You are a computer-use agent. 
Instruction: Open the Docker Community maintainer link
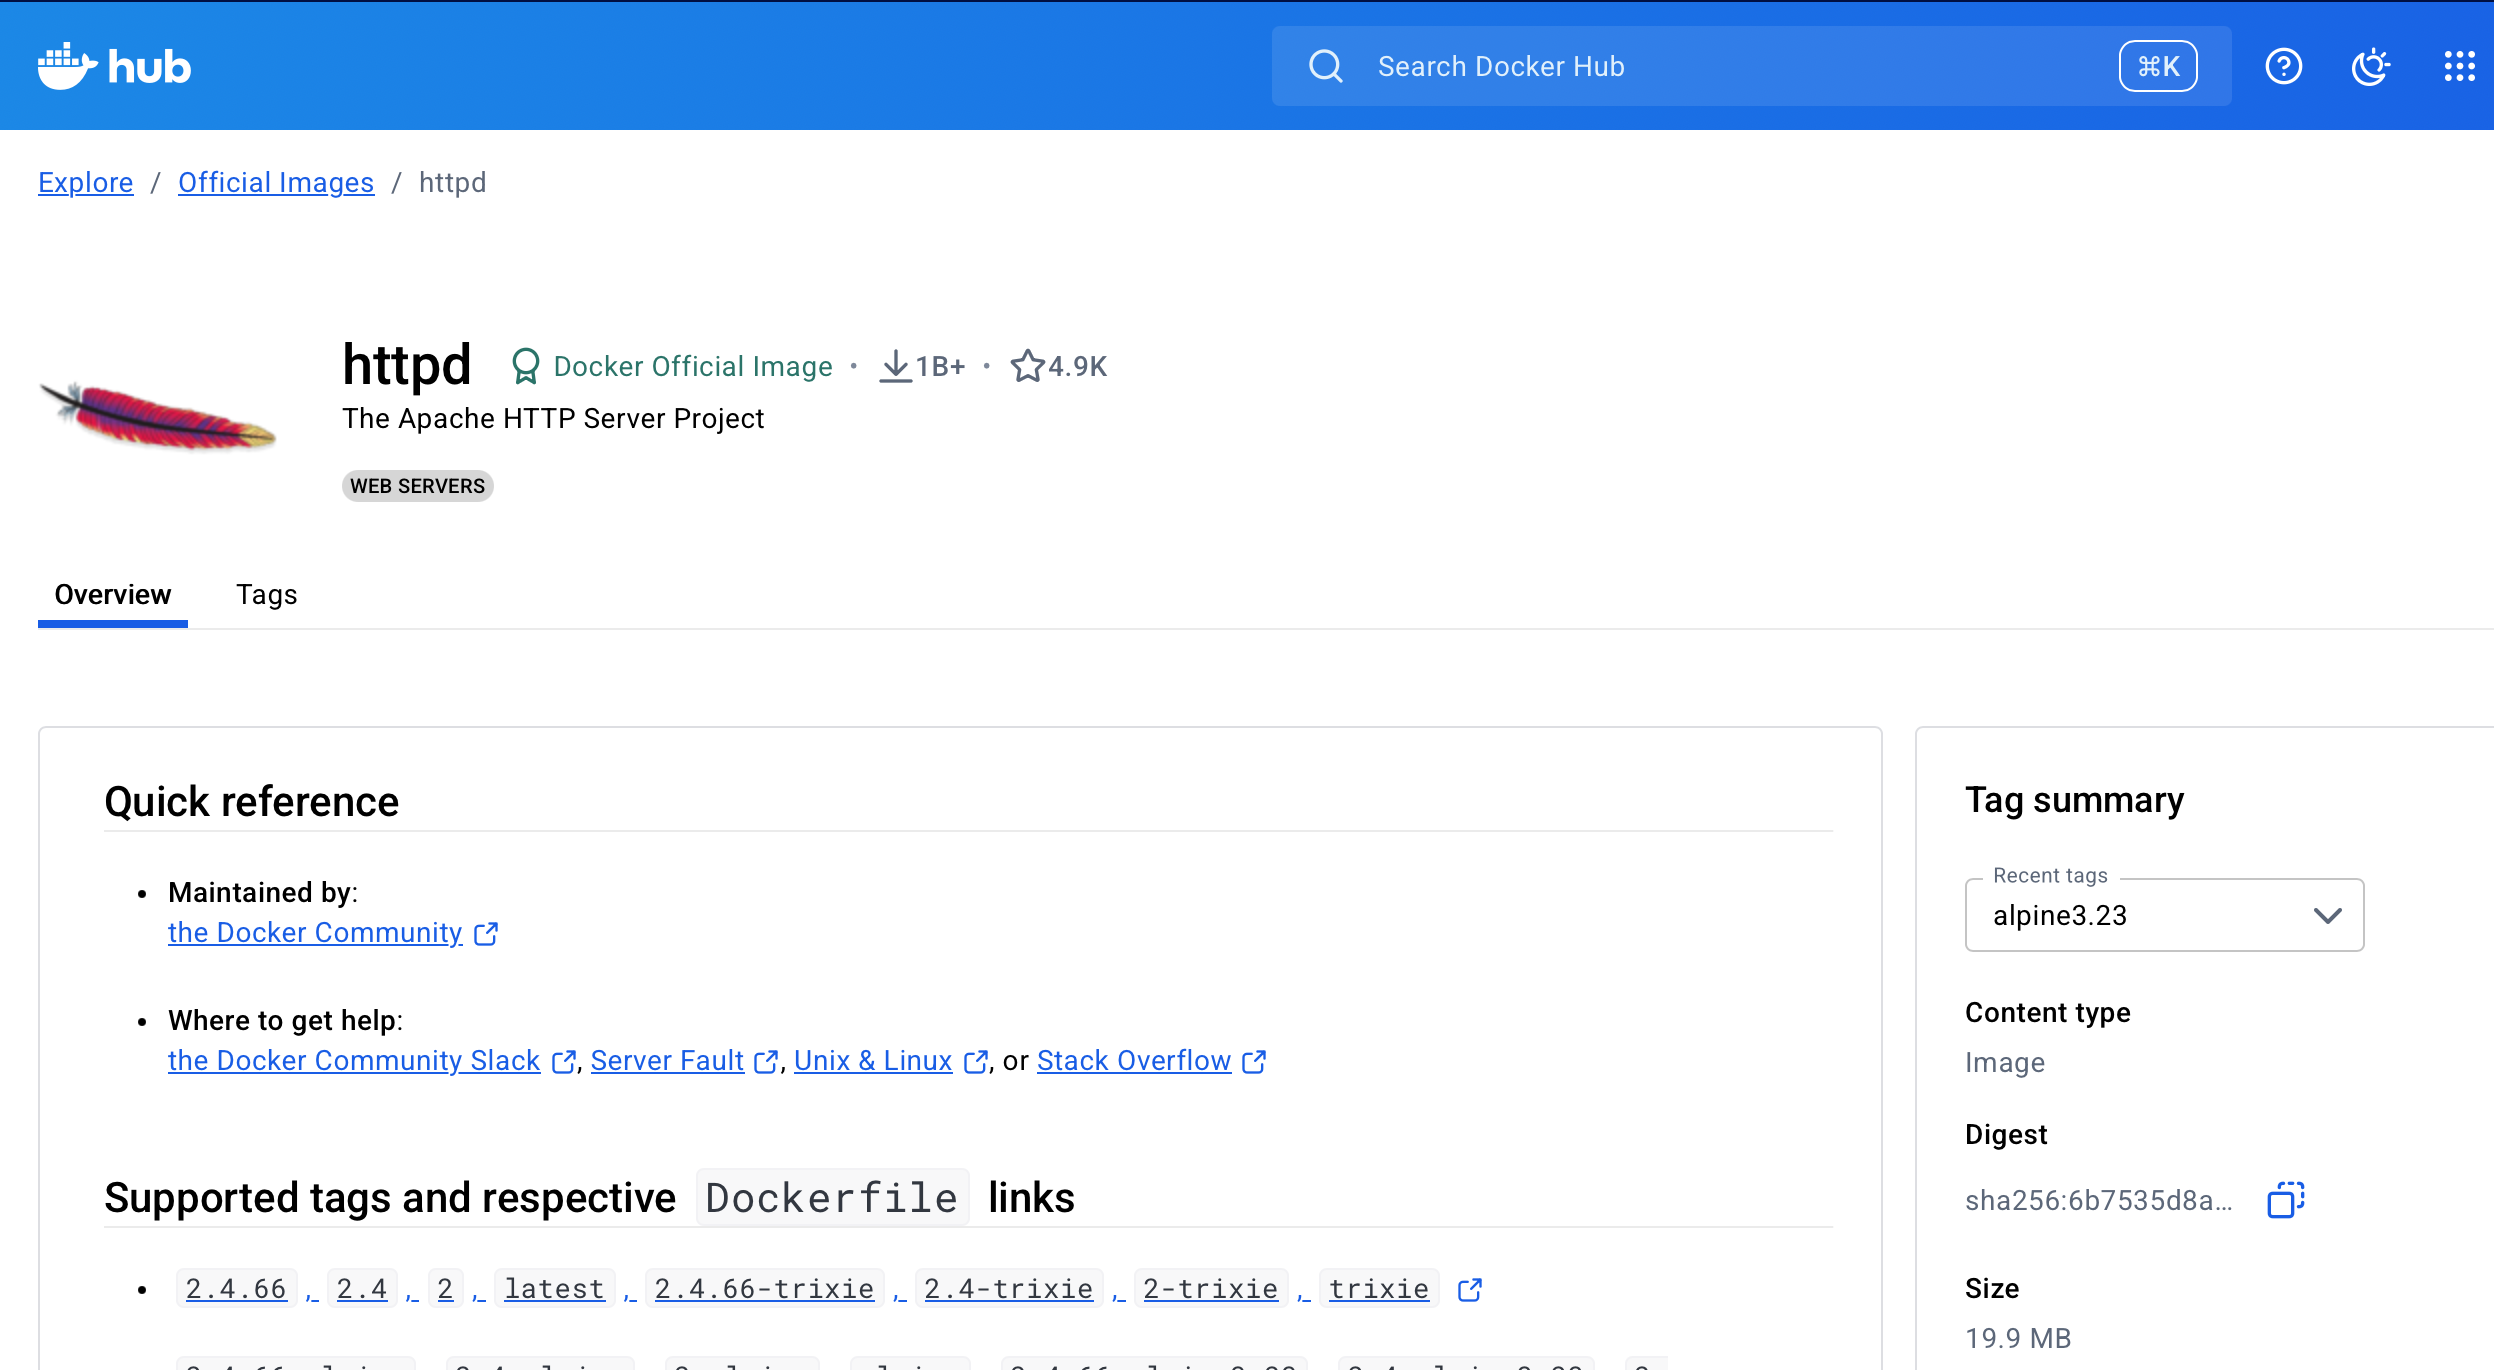pos(314,932)
